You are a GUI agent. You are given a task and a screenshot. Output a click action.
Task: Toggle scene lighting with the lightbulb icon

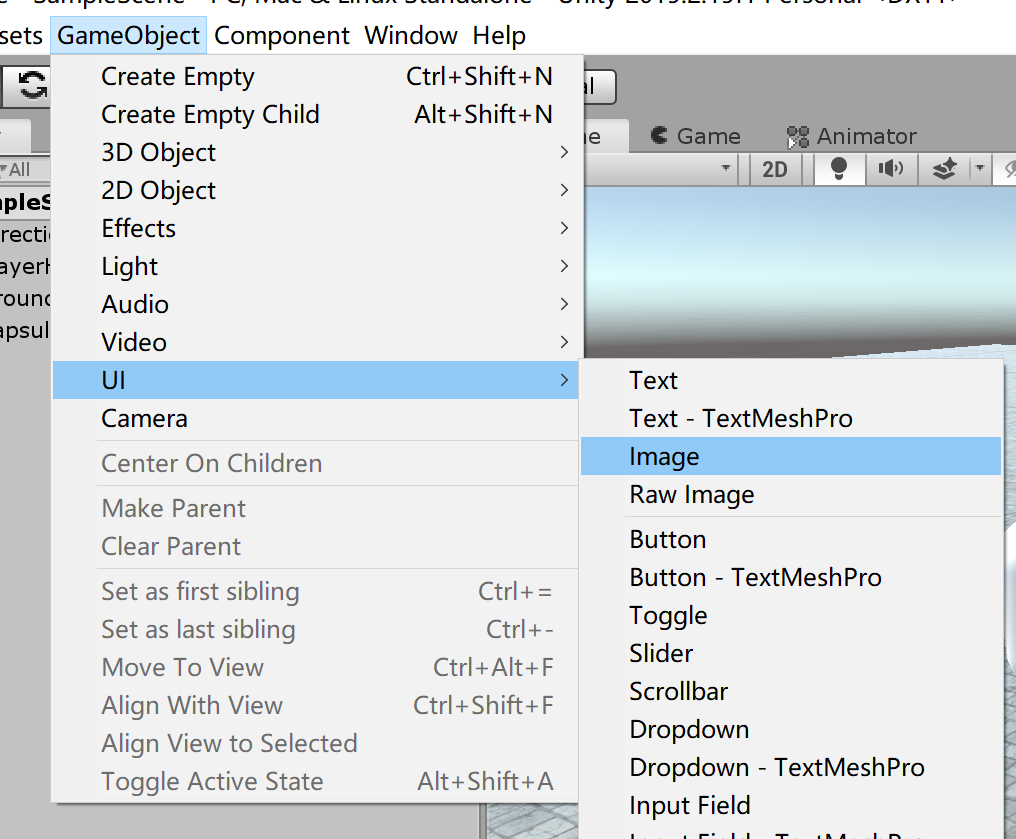pos(840,169)
